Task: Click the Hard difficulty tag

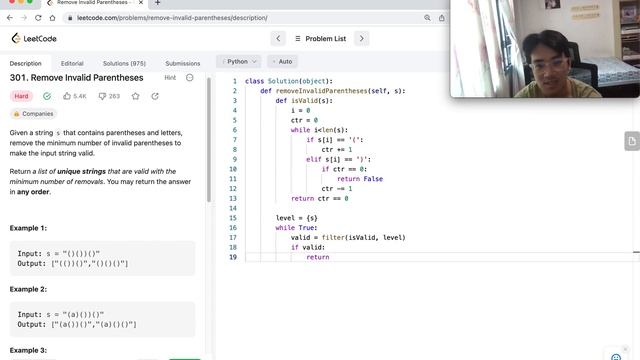Action: [21, 96]
